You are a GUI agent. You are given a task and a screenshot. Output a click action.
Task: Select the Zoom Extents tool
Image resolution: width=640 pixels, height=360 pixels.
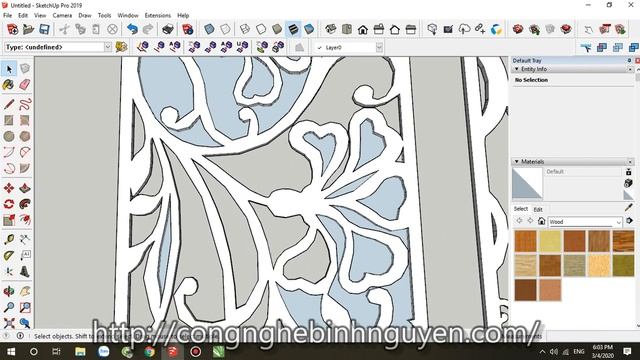9,323
